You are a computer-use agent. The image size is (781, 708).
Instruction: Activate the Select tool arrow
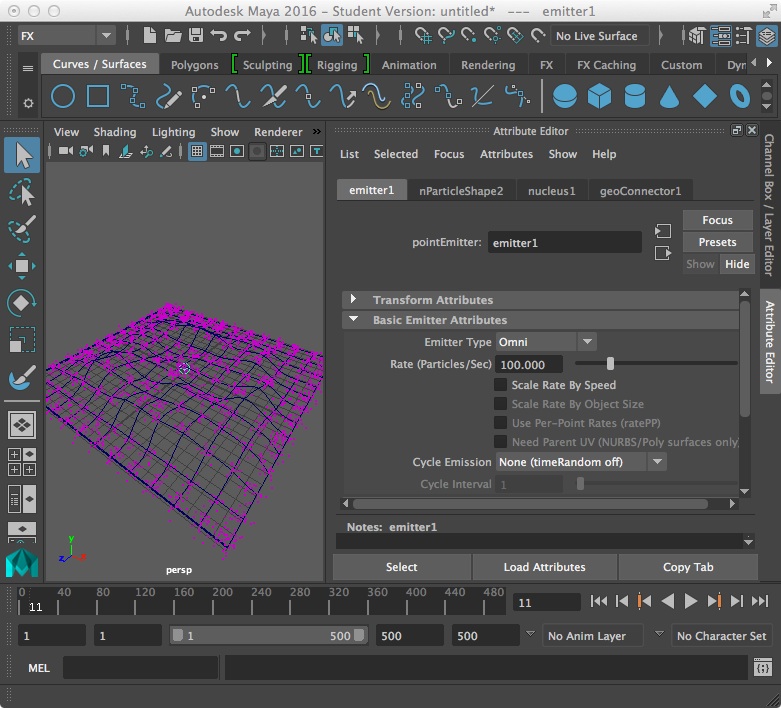22,155
